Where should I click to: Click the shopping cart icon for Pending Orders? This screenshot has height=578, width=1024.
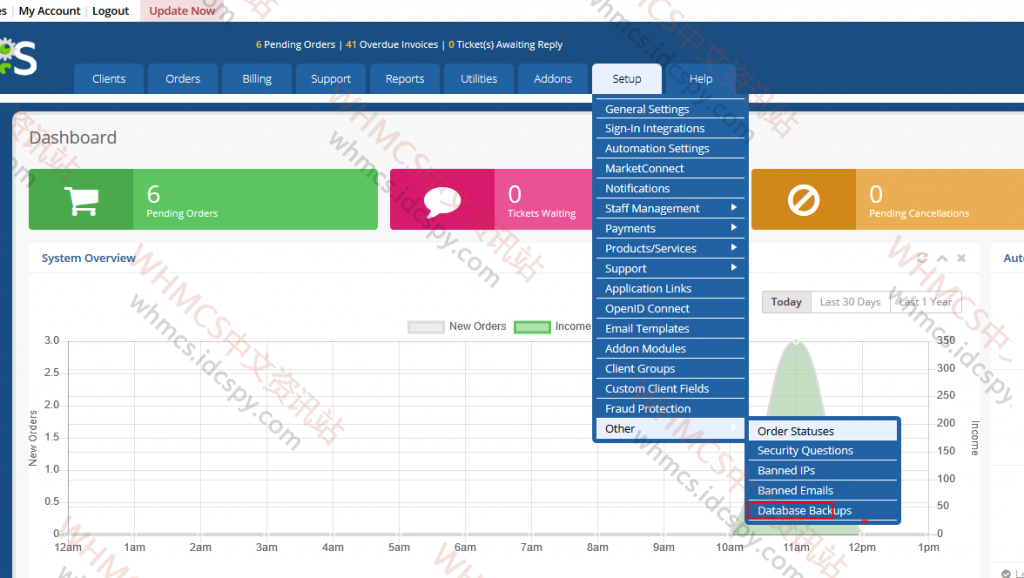pyautogui.click(x=81, y=200)
